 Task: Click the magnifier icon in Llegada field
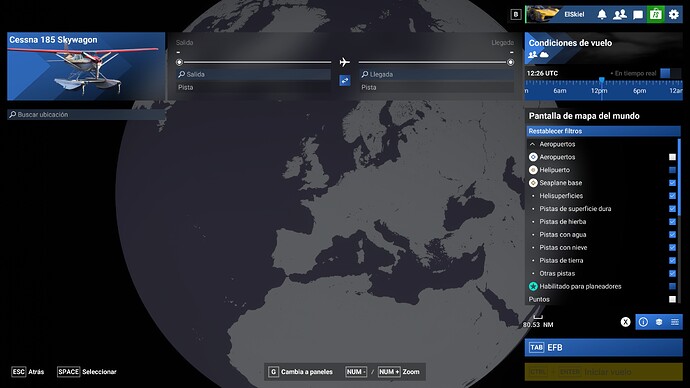coord(364,74)
